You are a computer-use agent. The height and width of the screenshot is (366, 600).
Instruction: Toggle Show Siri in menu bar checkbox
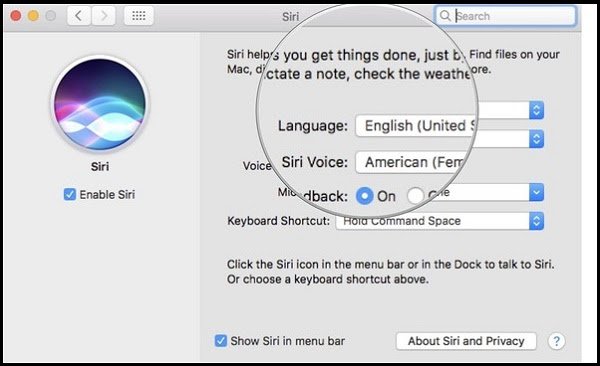(x=220, y=341)
